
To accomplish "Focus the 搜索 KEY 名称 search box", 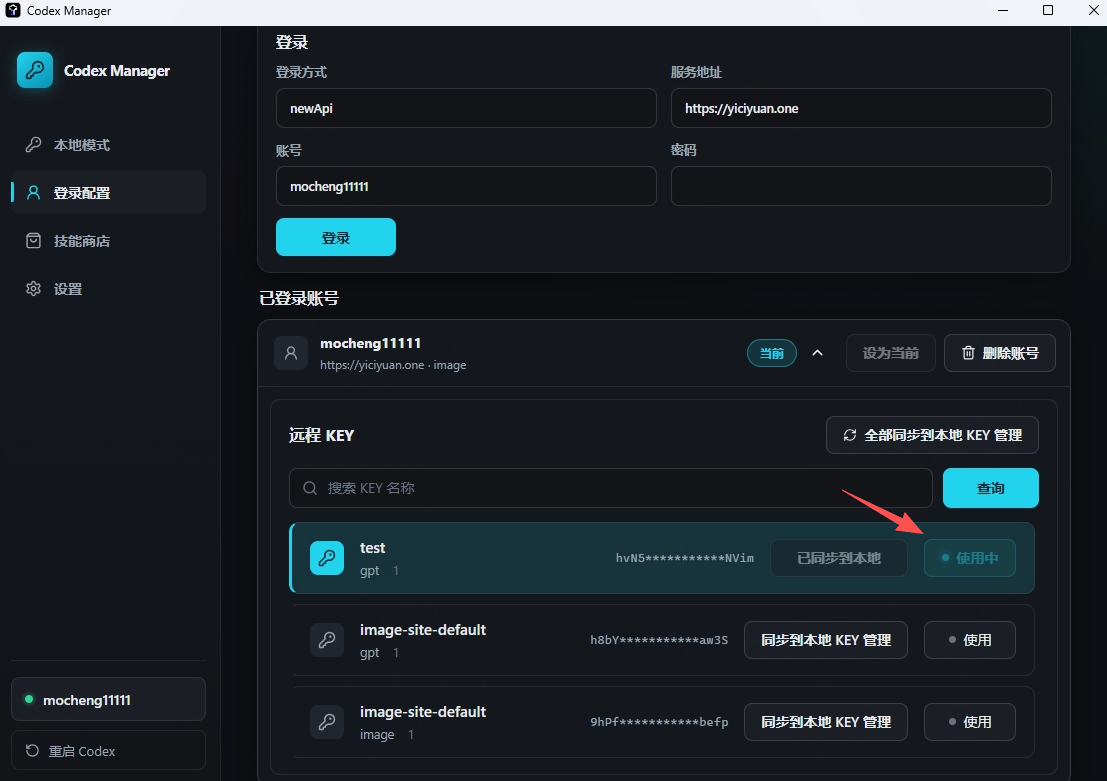I will [611, 488].
